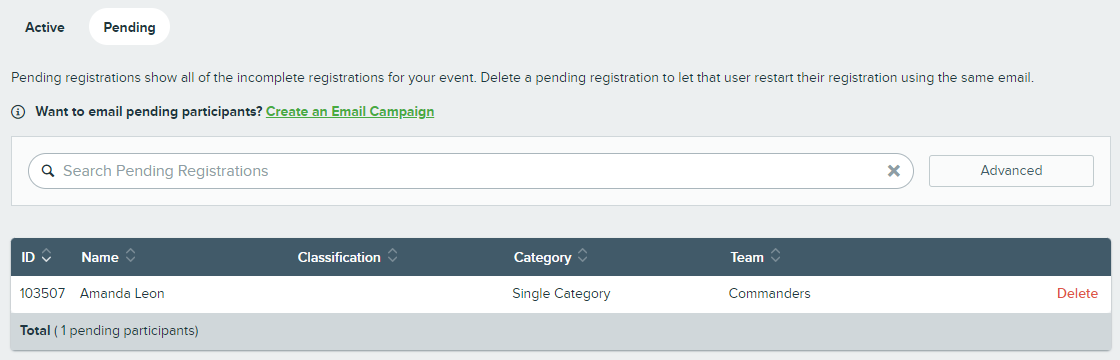1120x360 pixels.
Task: Click the Name column header label
Action: point(100,257)
